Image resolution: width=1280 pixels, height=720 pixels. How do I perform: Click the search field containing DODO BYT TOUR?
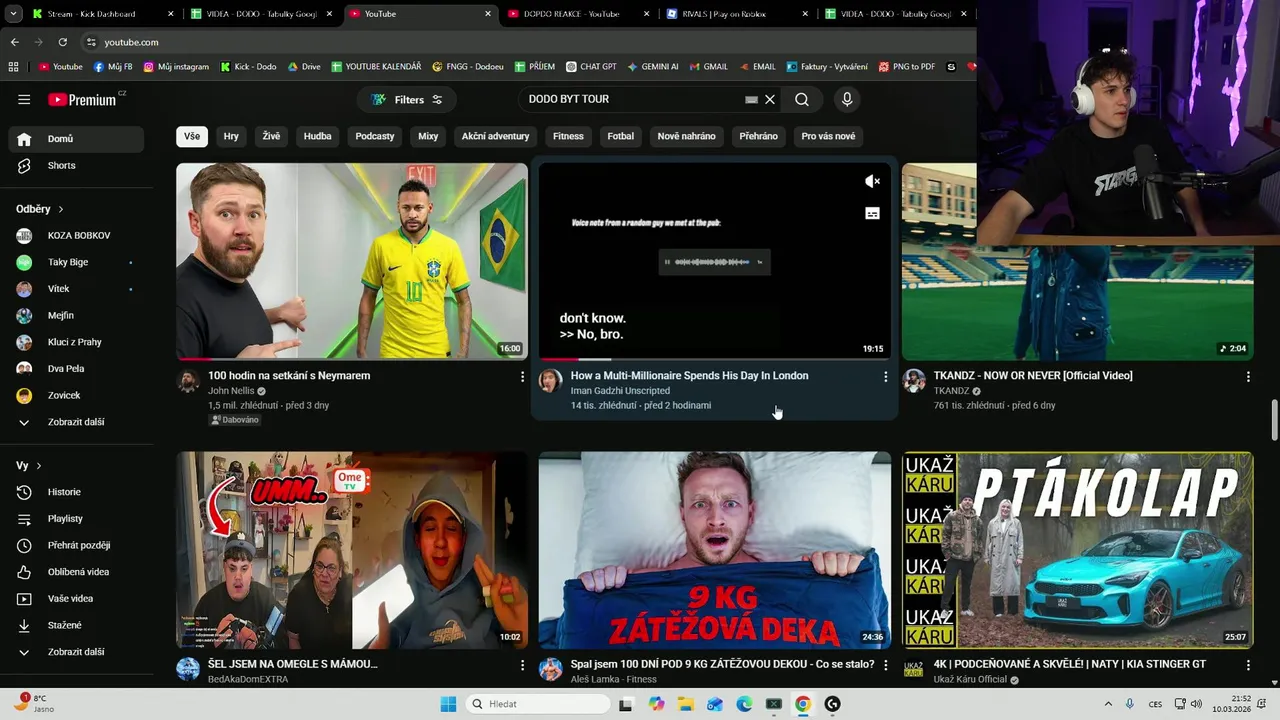[635, 99]
